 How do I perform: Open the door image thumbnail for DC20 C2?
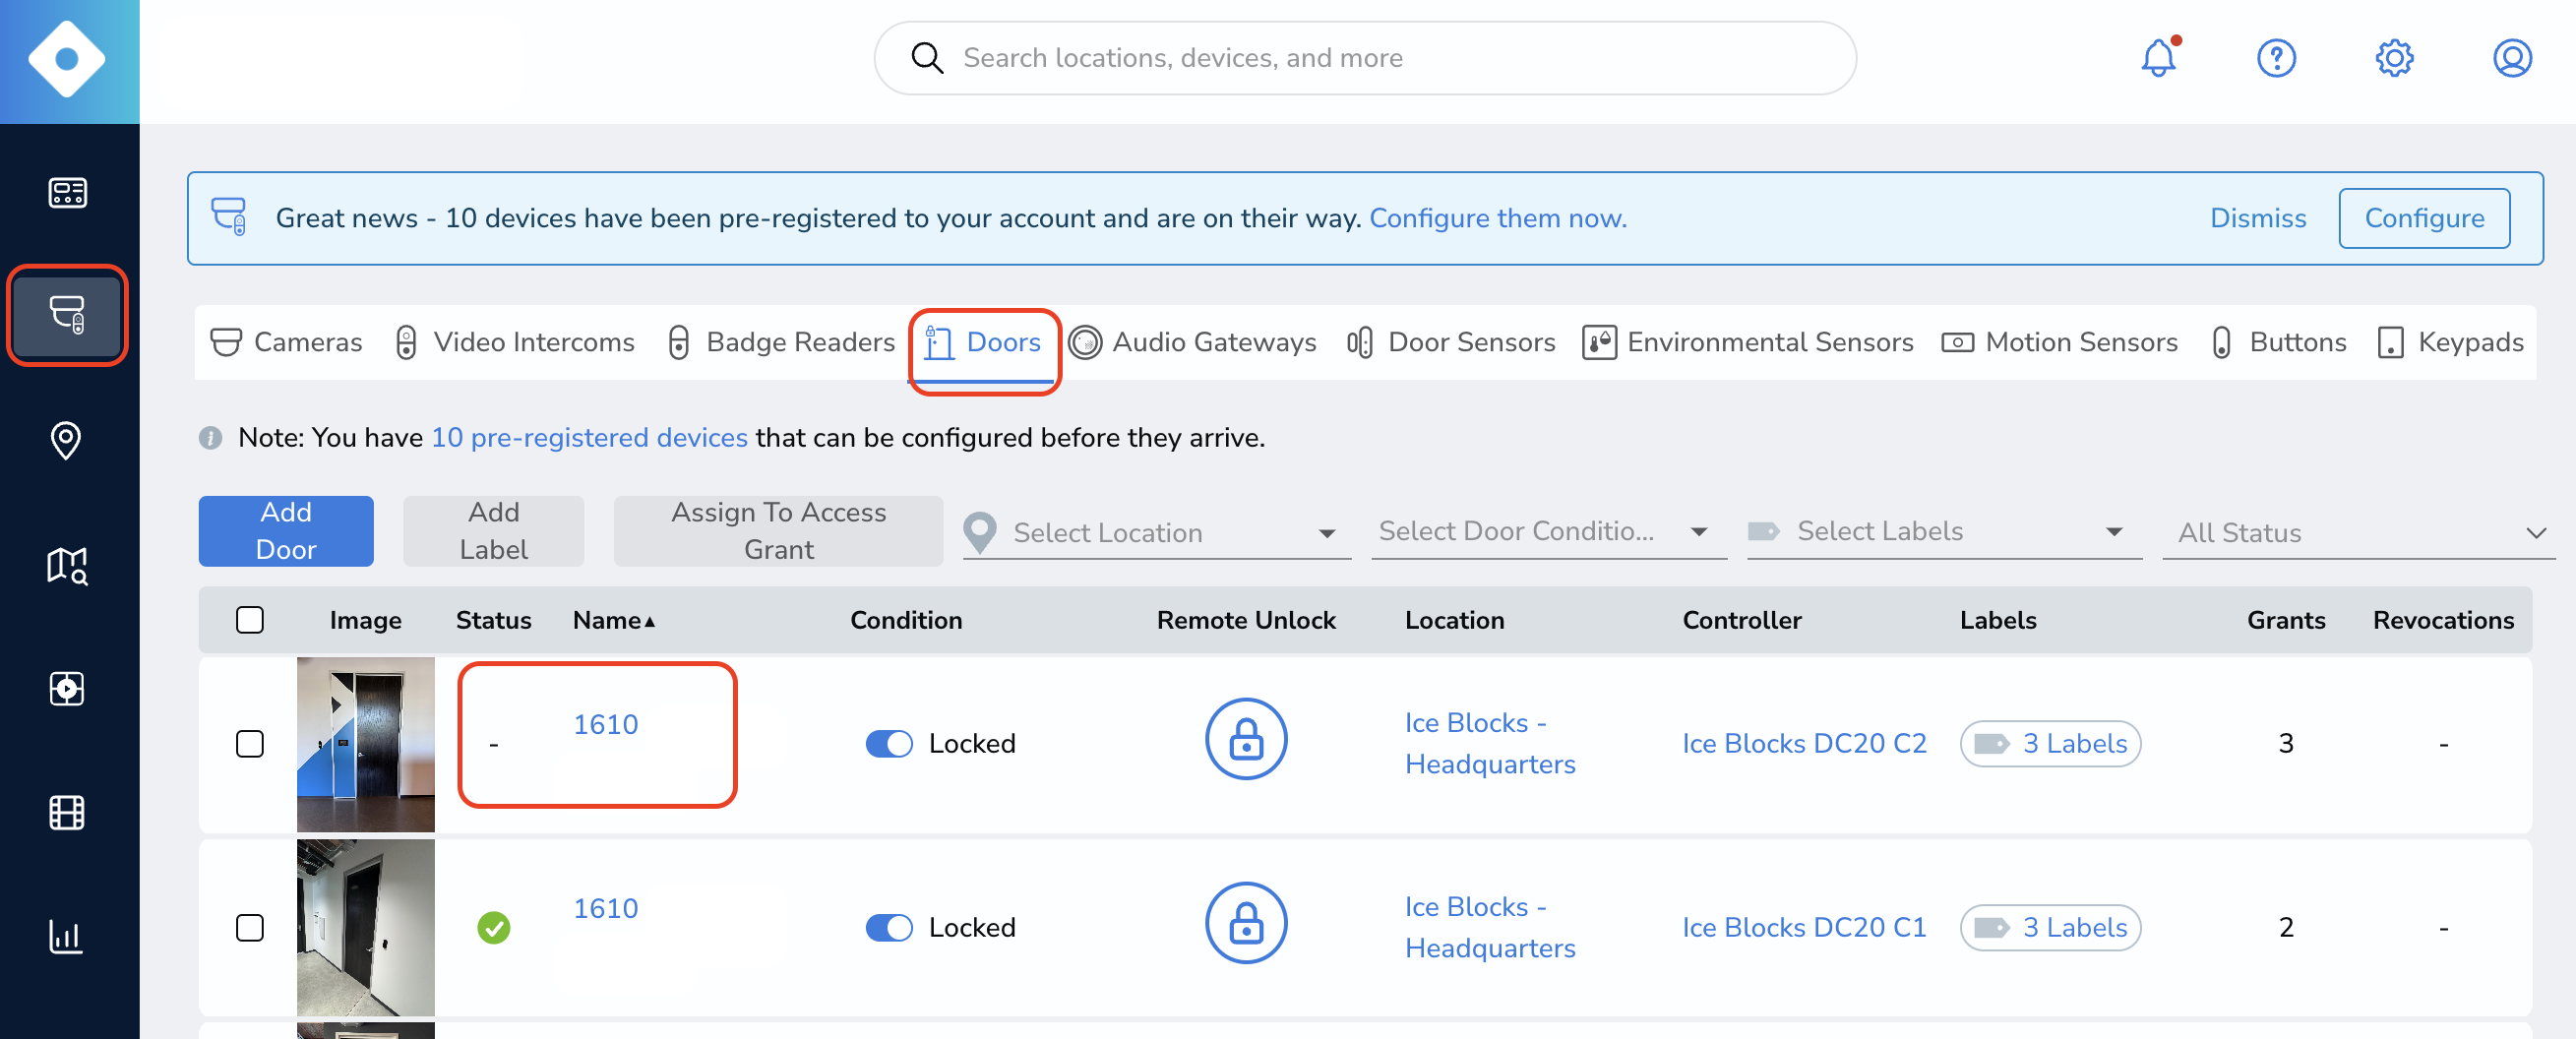click(365, 744)
